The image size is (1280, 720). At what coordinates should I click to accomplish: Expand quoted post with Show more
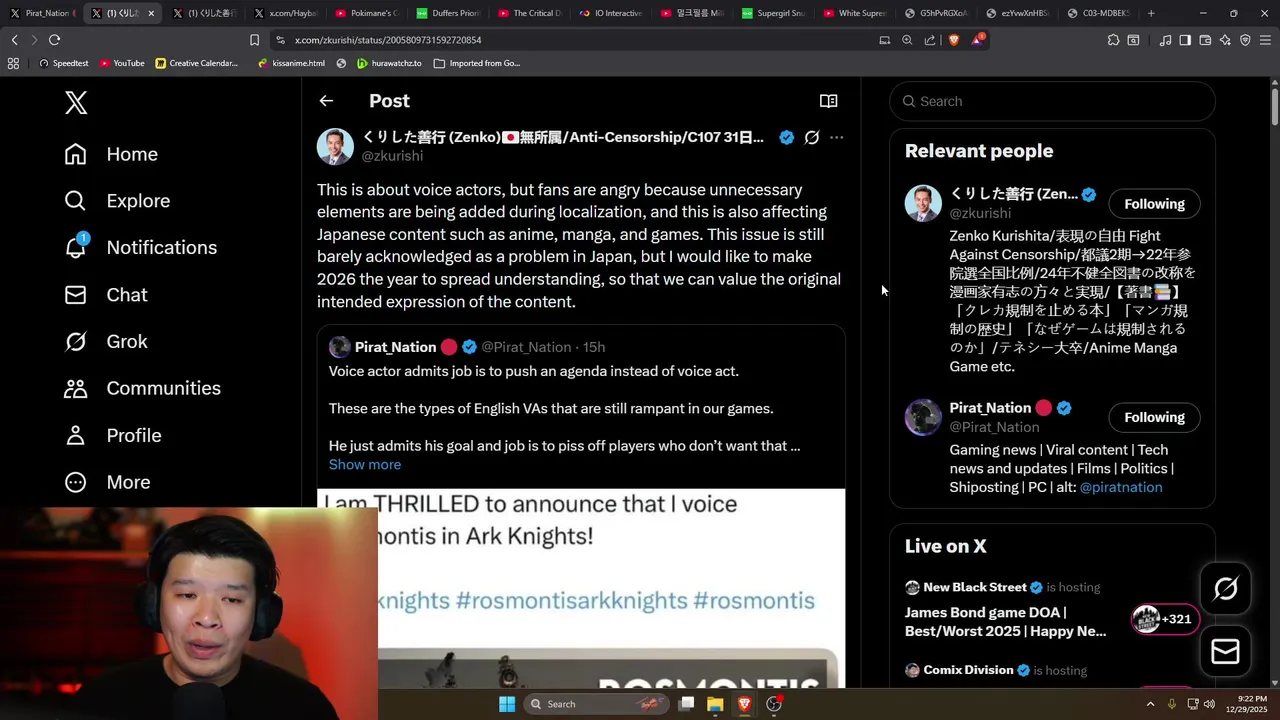365,464
